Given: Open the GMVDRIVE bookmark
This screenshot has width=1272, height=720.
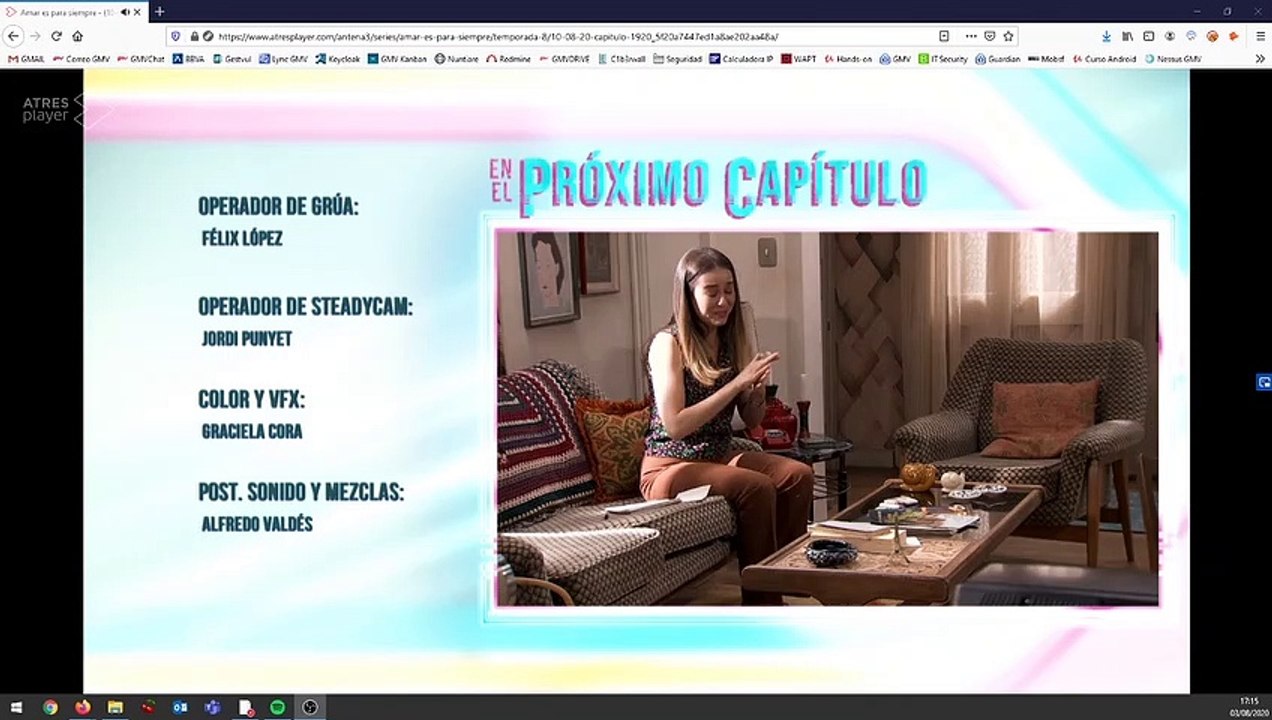Looking at the screenshot, I should click(566, 59).
